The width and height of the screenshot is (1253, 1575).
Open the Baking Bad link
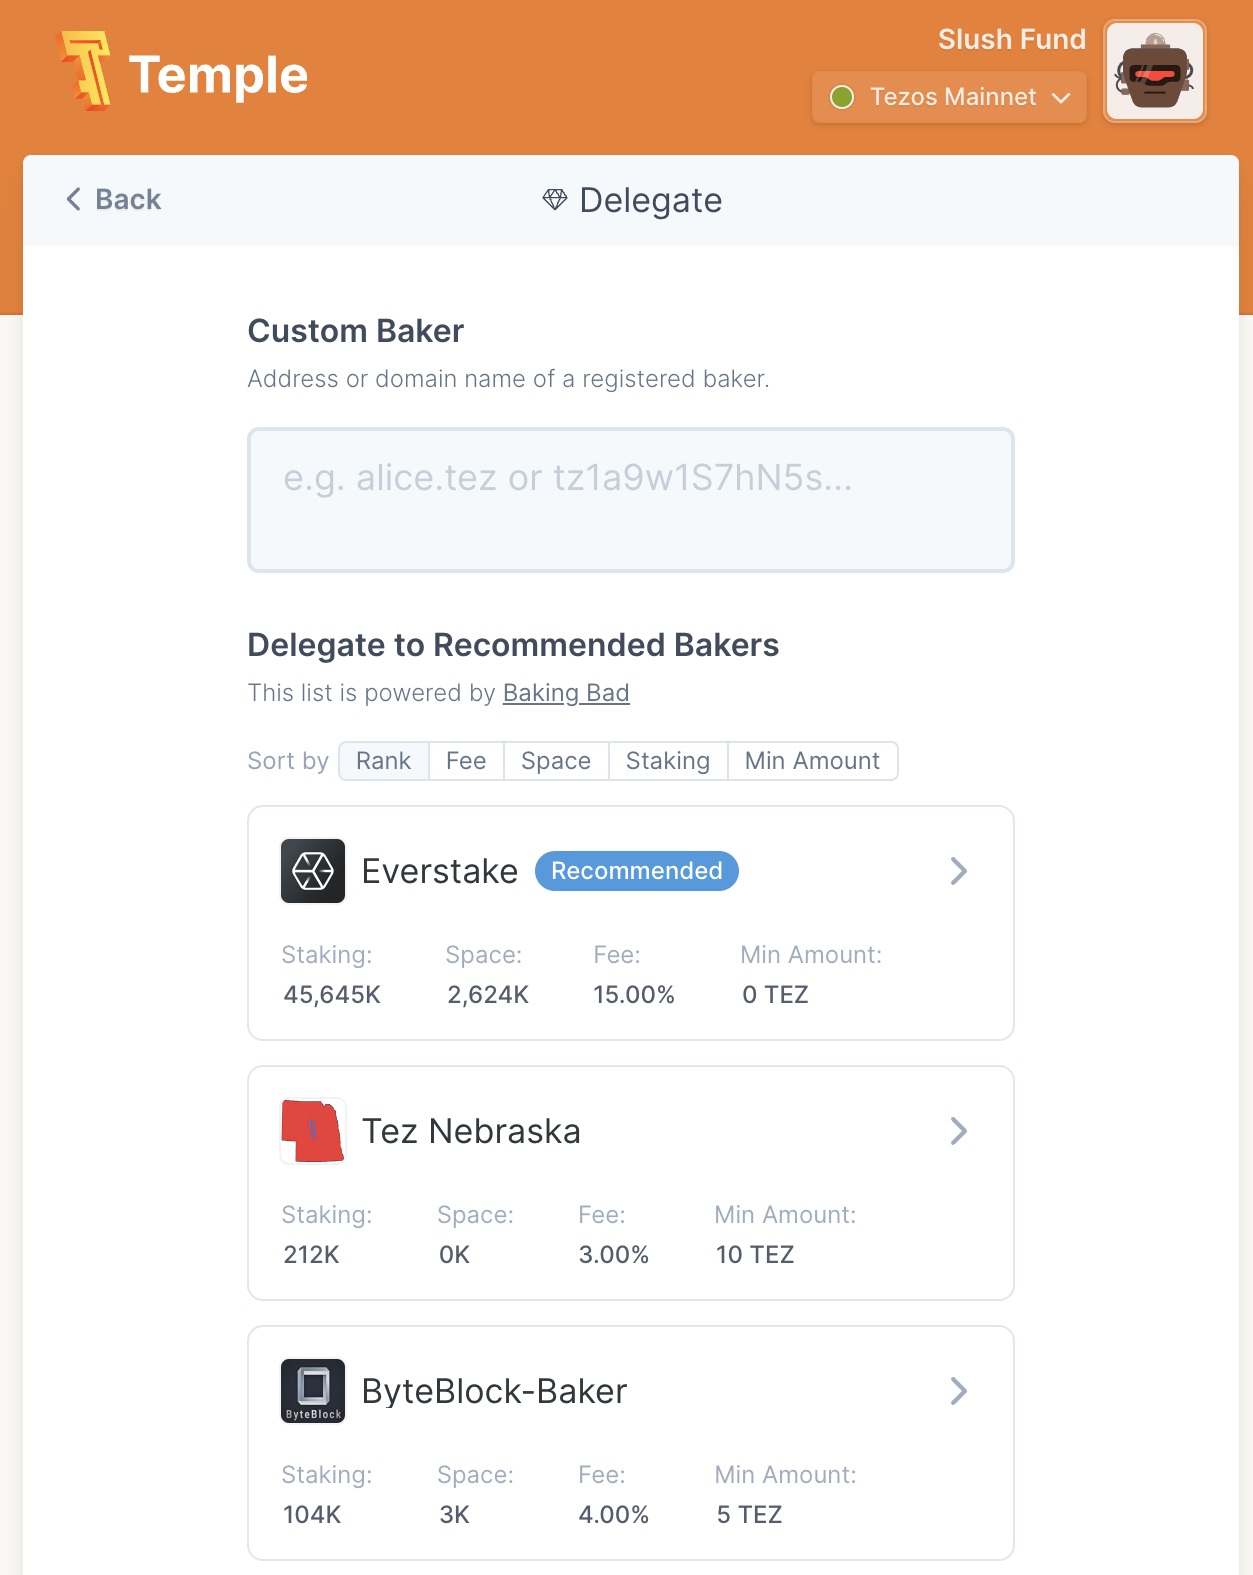[x=566, y=693]
